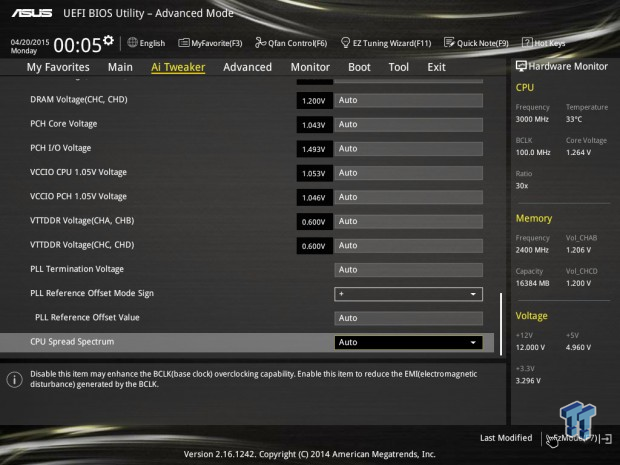Switch to the Main tab
Viewport: 620px width, 465px height.
click(120, 67)
